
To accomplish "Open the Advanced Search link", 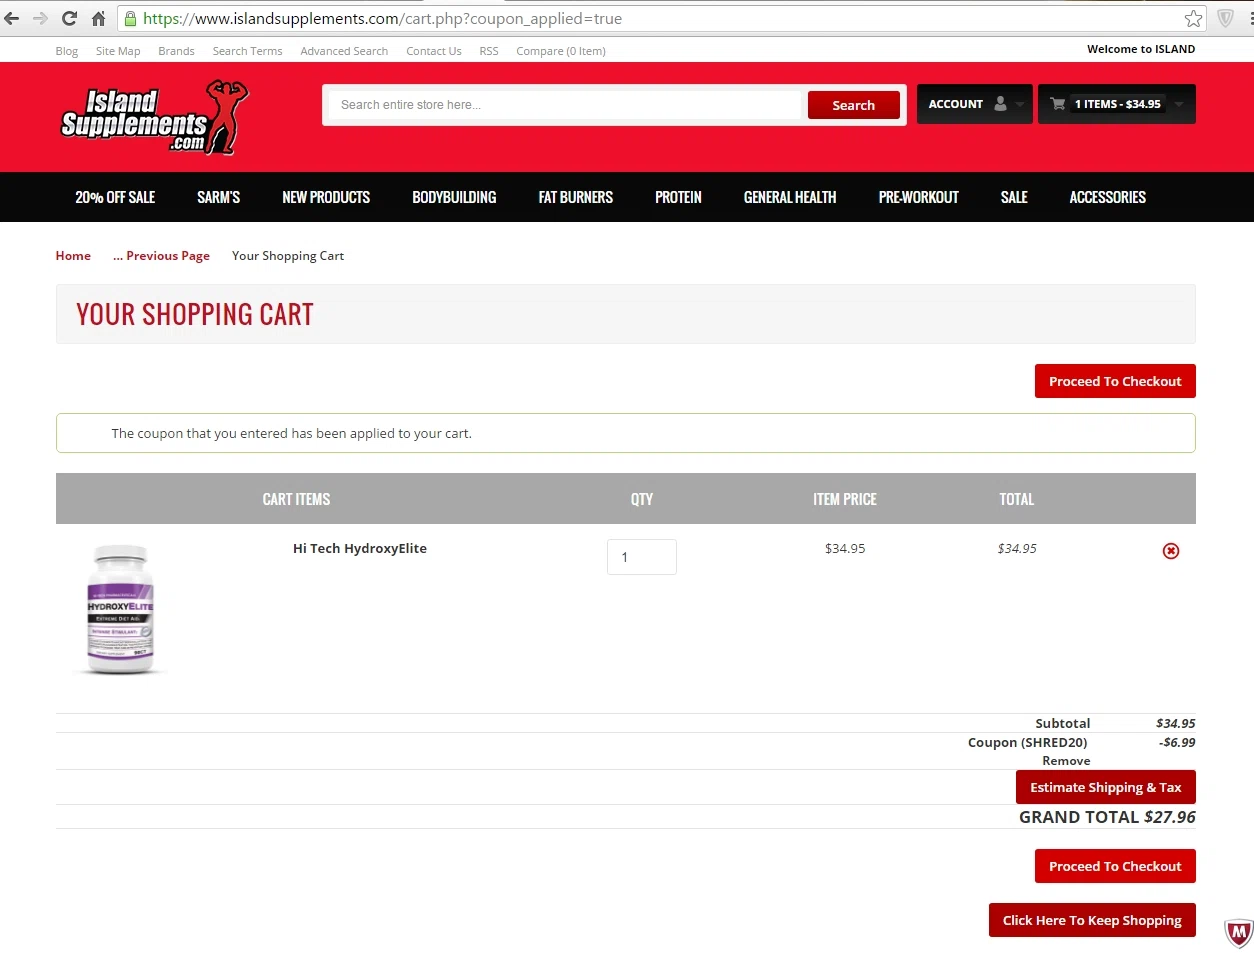I will (344, 51).
